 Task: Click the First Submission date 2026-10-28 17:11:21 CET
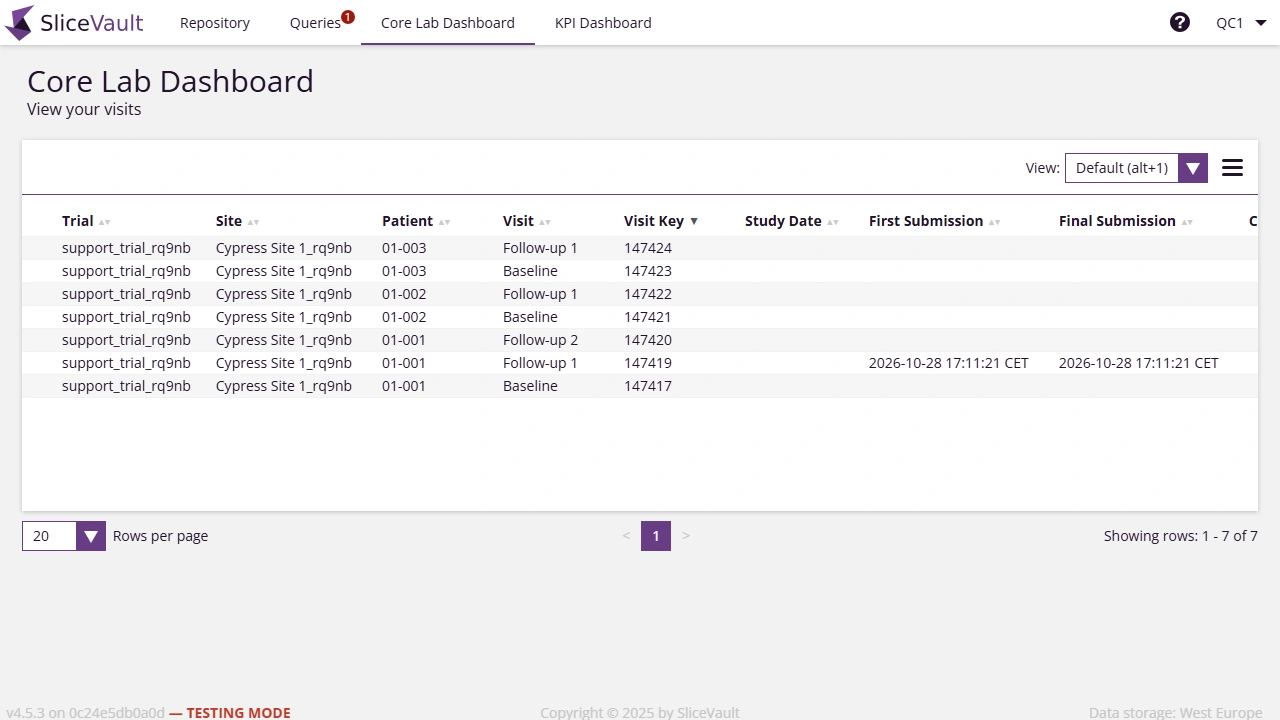[x=949, y=363]
